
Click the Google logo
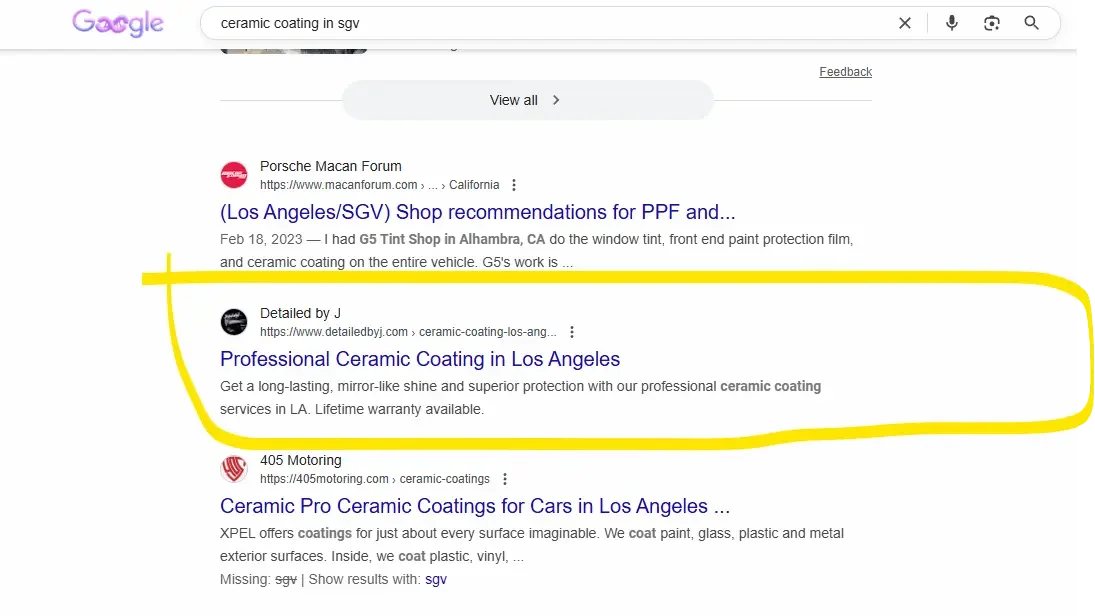(x=118, y=23)
